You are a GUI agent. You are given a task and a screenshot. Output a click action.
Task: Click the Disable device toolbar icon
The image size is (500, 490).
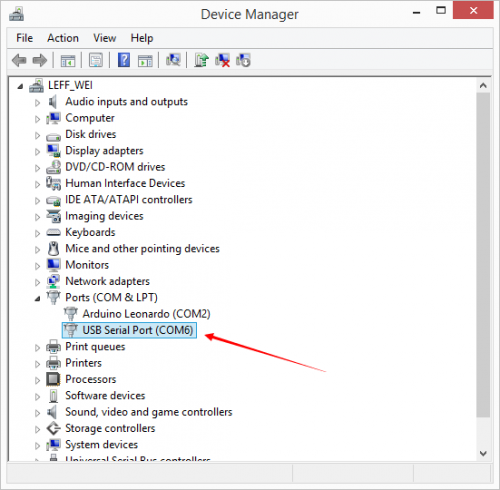[x=243, y=60]
